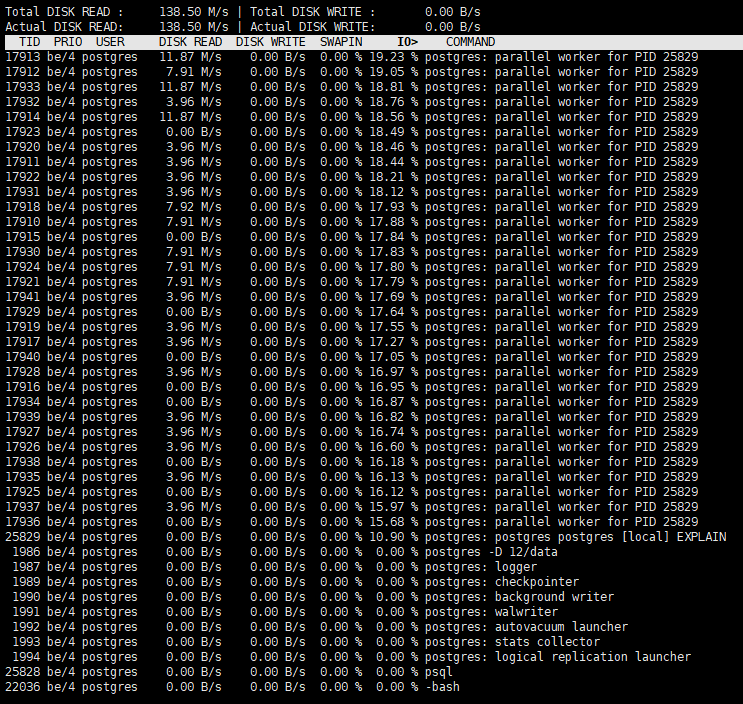The height and width of the screenshot is (704, 743).
Task: Select TID 17933 in process list
Action: coord(23,87)
